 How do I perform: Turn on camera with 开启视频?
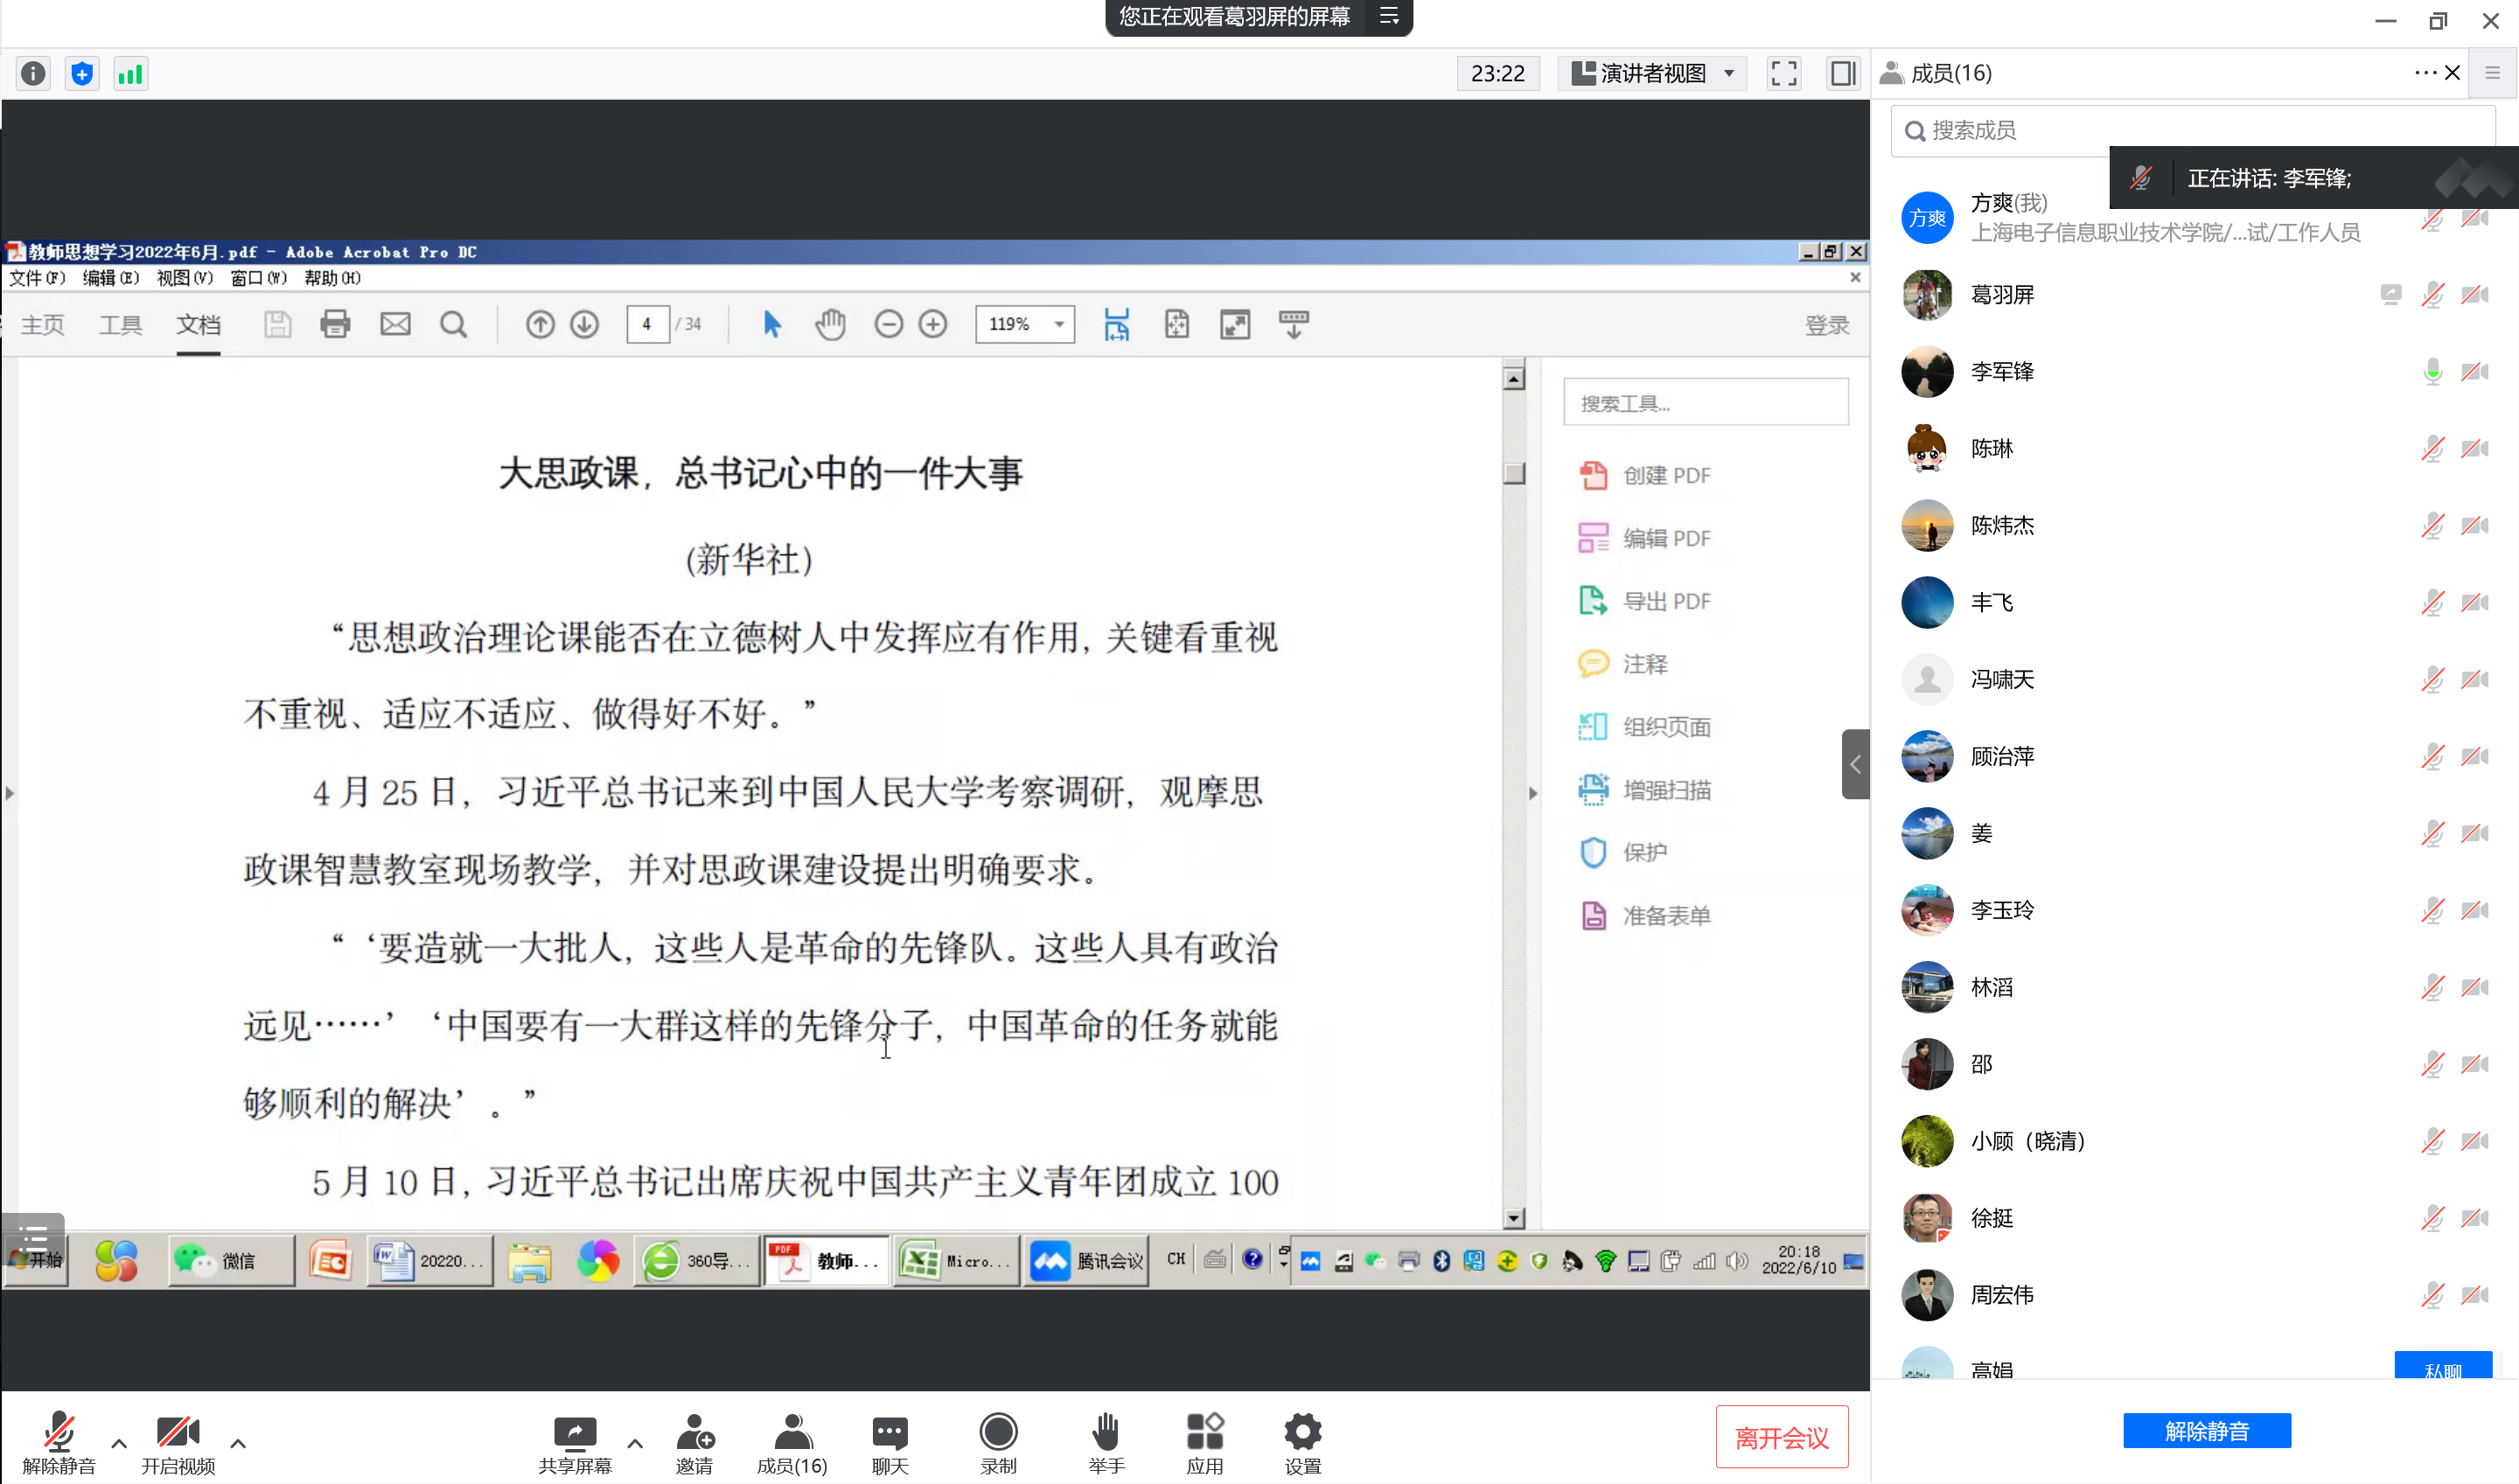point(178,1443)
